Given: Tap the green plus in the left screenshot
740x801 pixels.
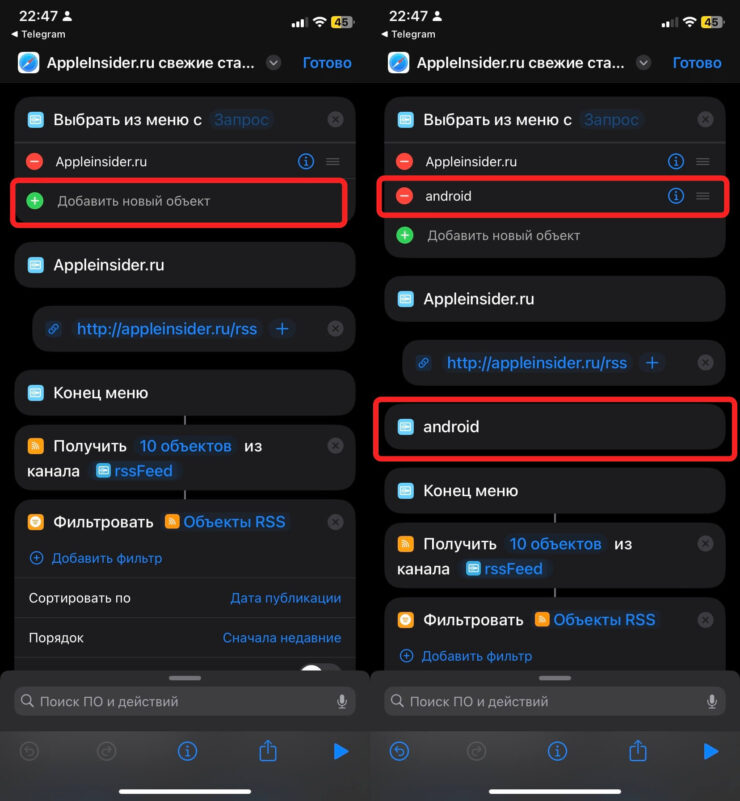Looking at the screenshot, I should tap(35, 201).
